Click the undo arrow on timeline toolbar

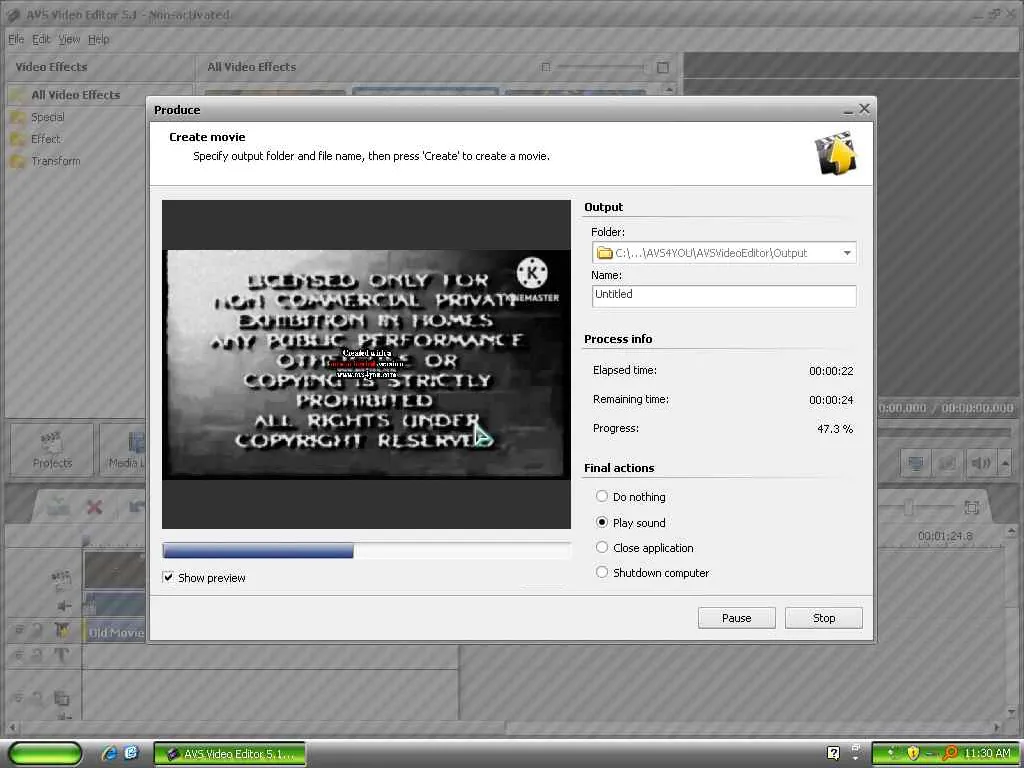click(x=136, y=507)
